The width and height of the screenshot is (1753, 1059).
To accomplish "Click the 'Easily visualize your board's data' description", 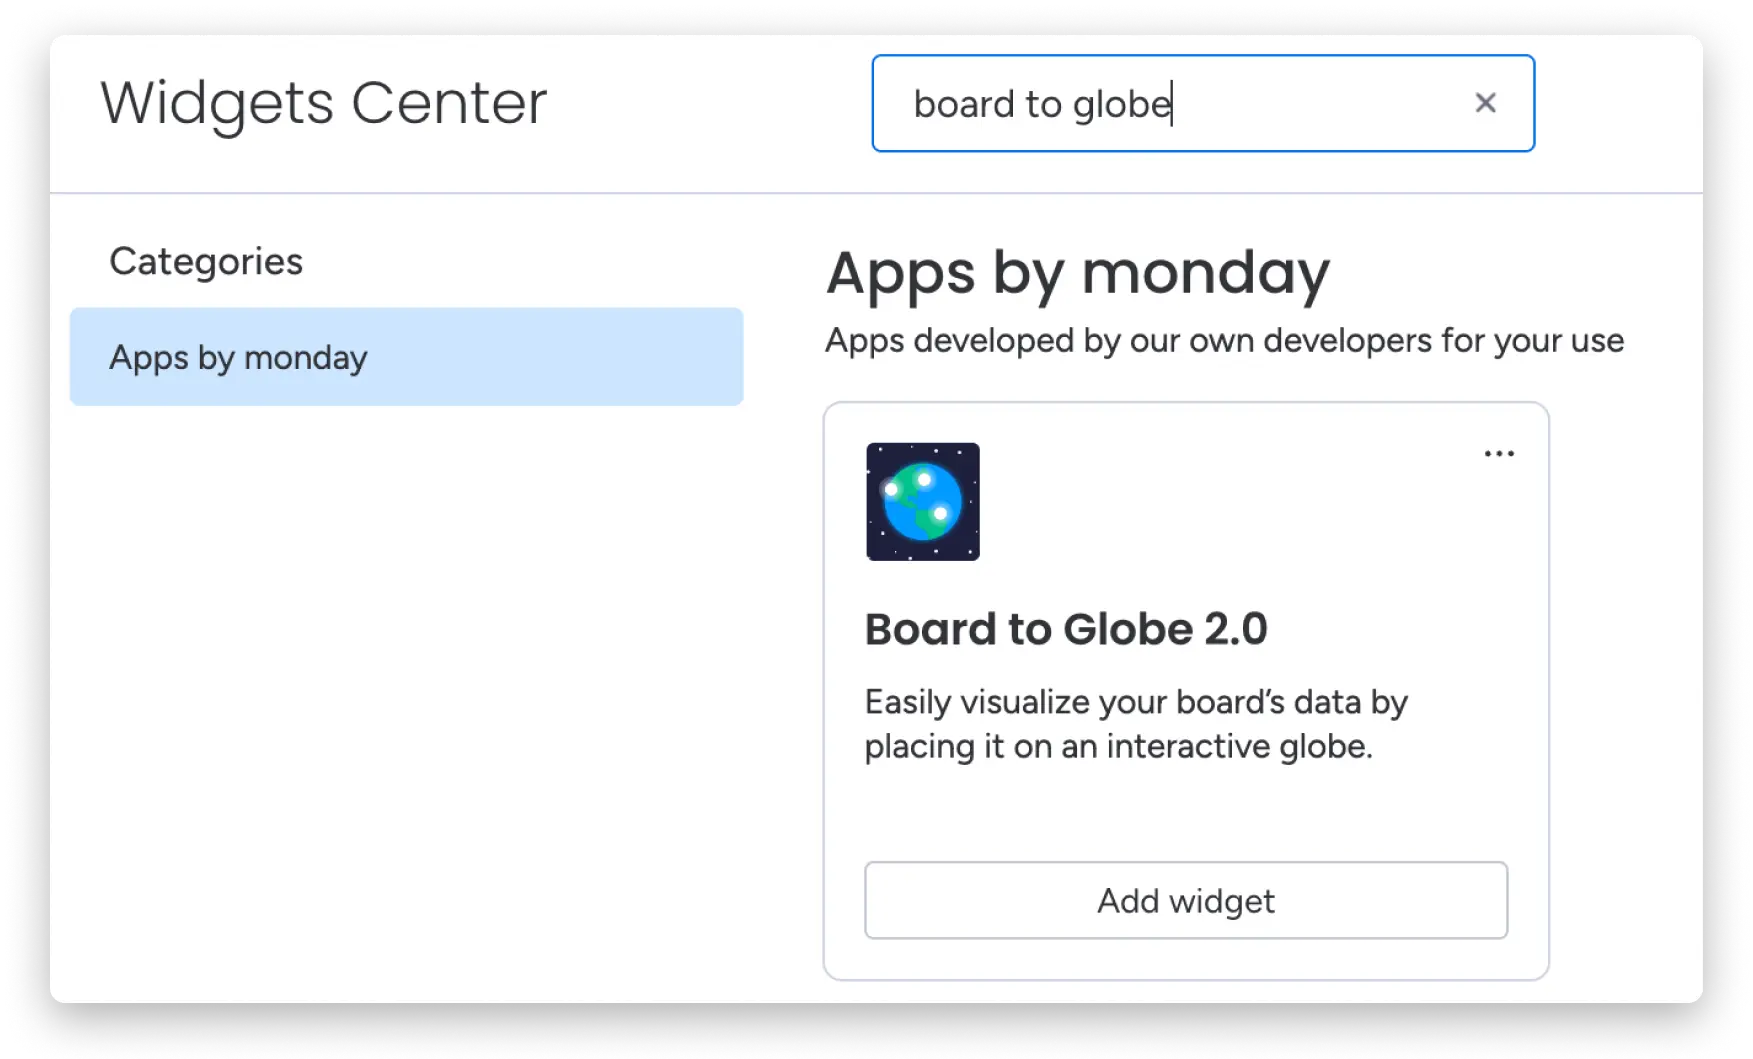I will [x=1136, y=724].
